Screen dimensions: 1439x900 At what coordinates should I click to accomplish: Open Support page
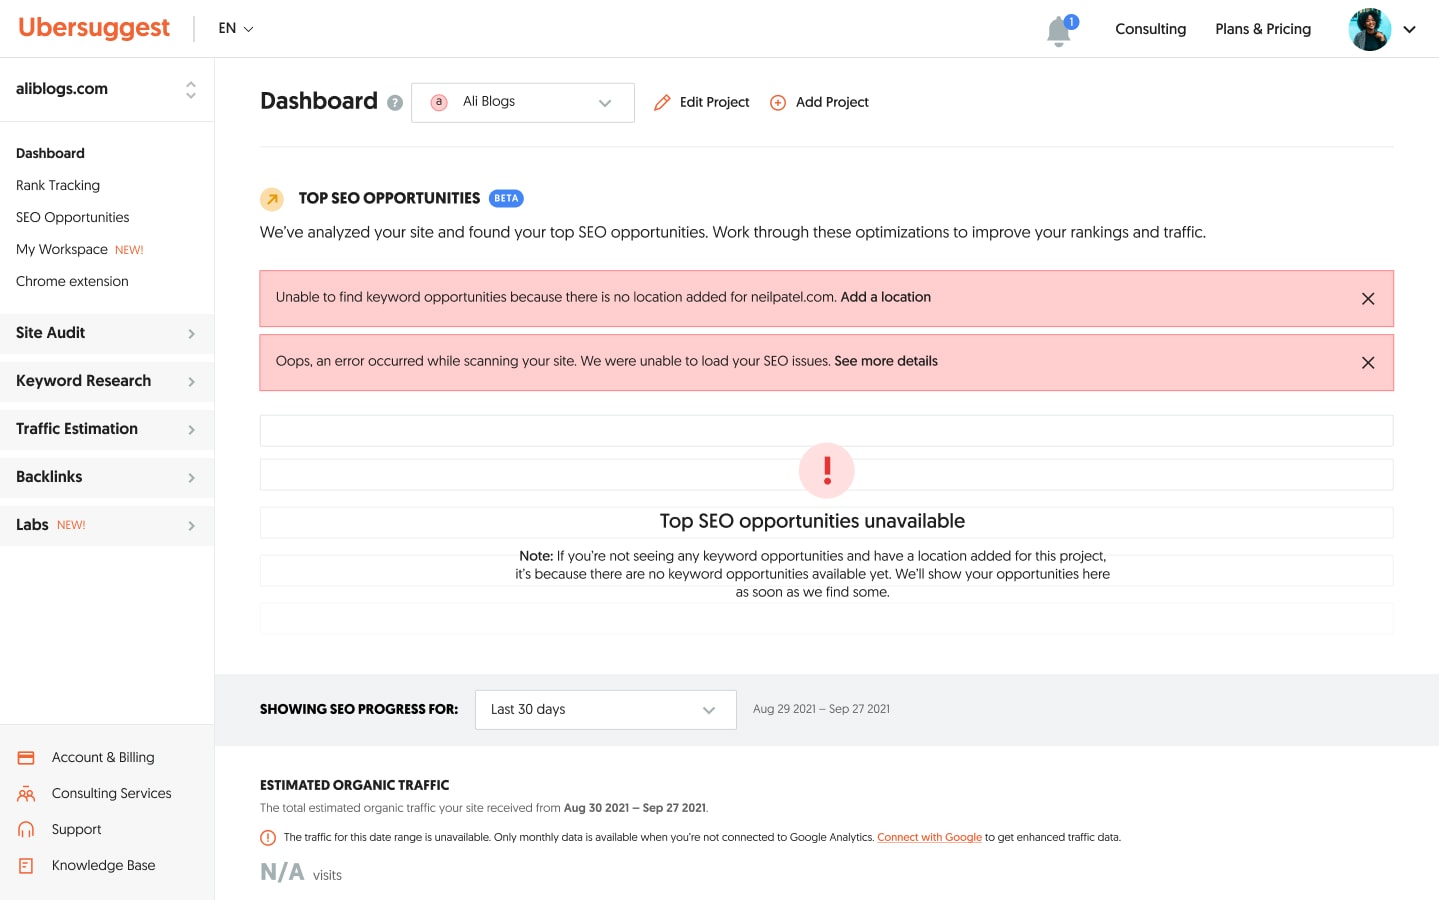77,829
